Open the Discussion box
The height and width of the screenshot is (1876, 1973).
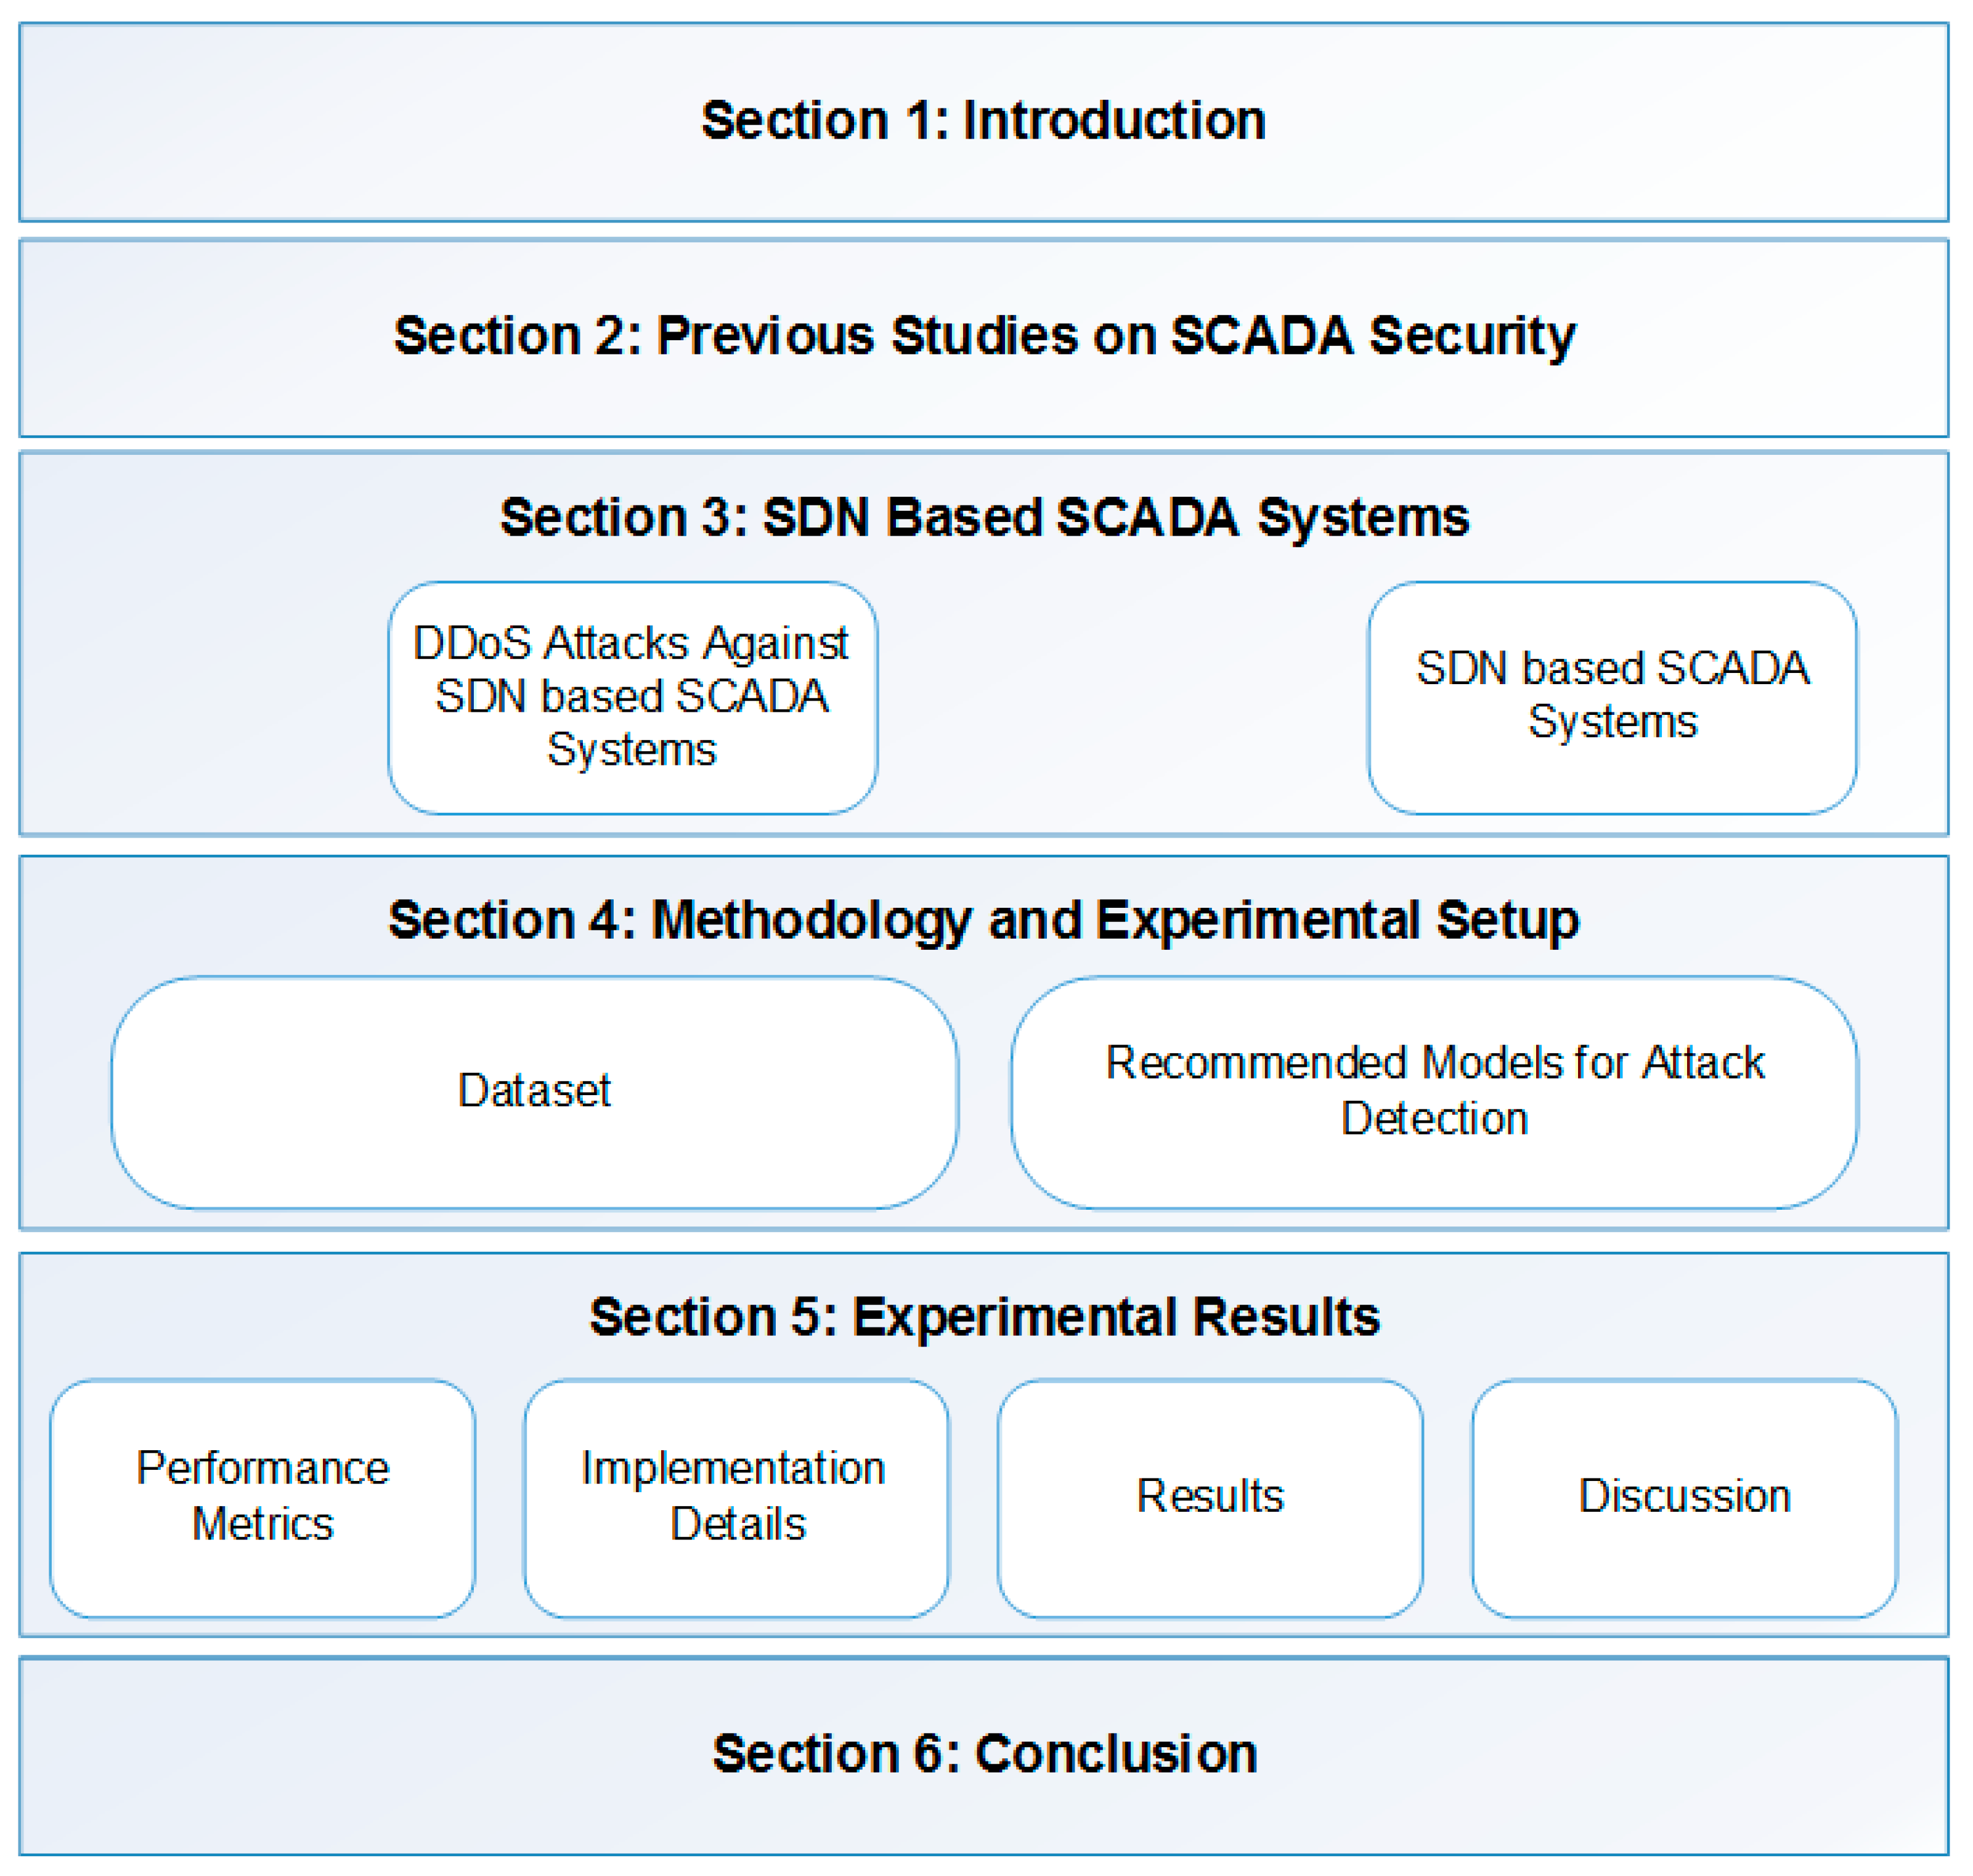1684,1498
